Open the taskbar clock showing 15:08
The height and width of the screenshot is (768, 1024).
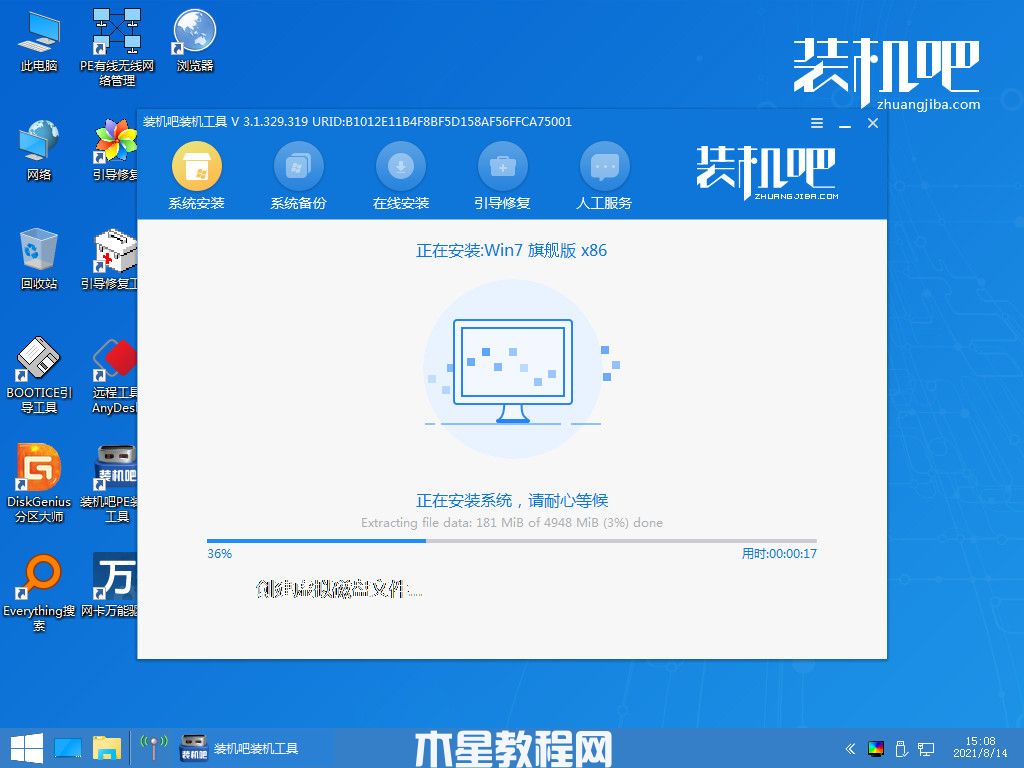click(980, 747)
